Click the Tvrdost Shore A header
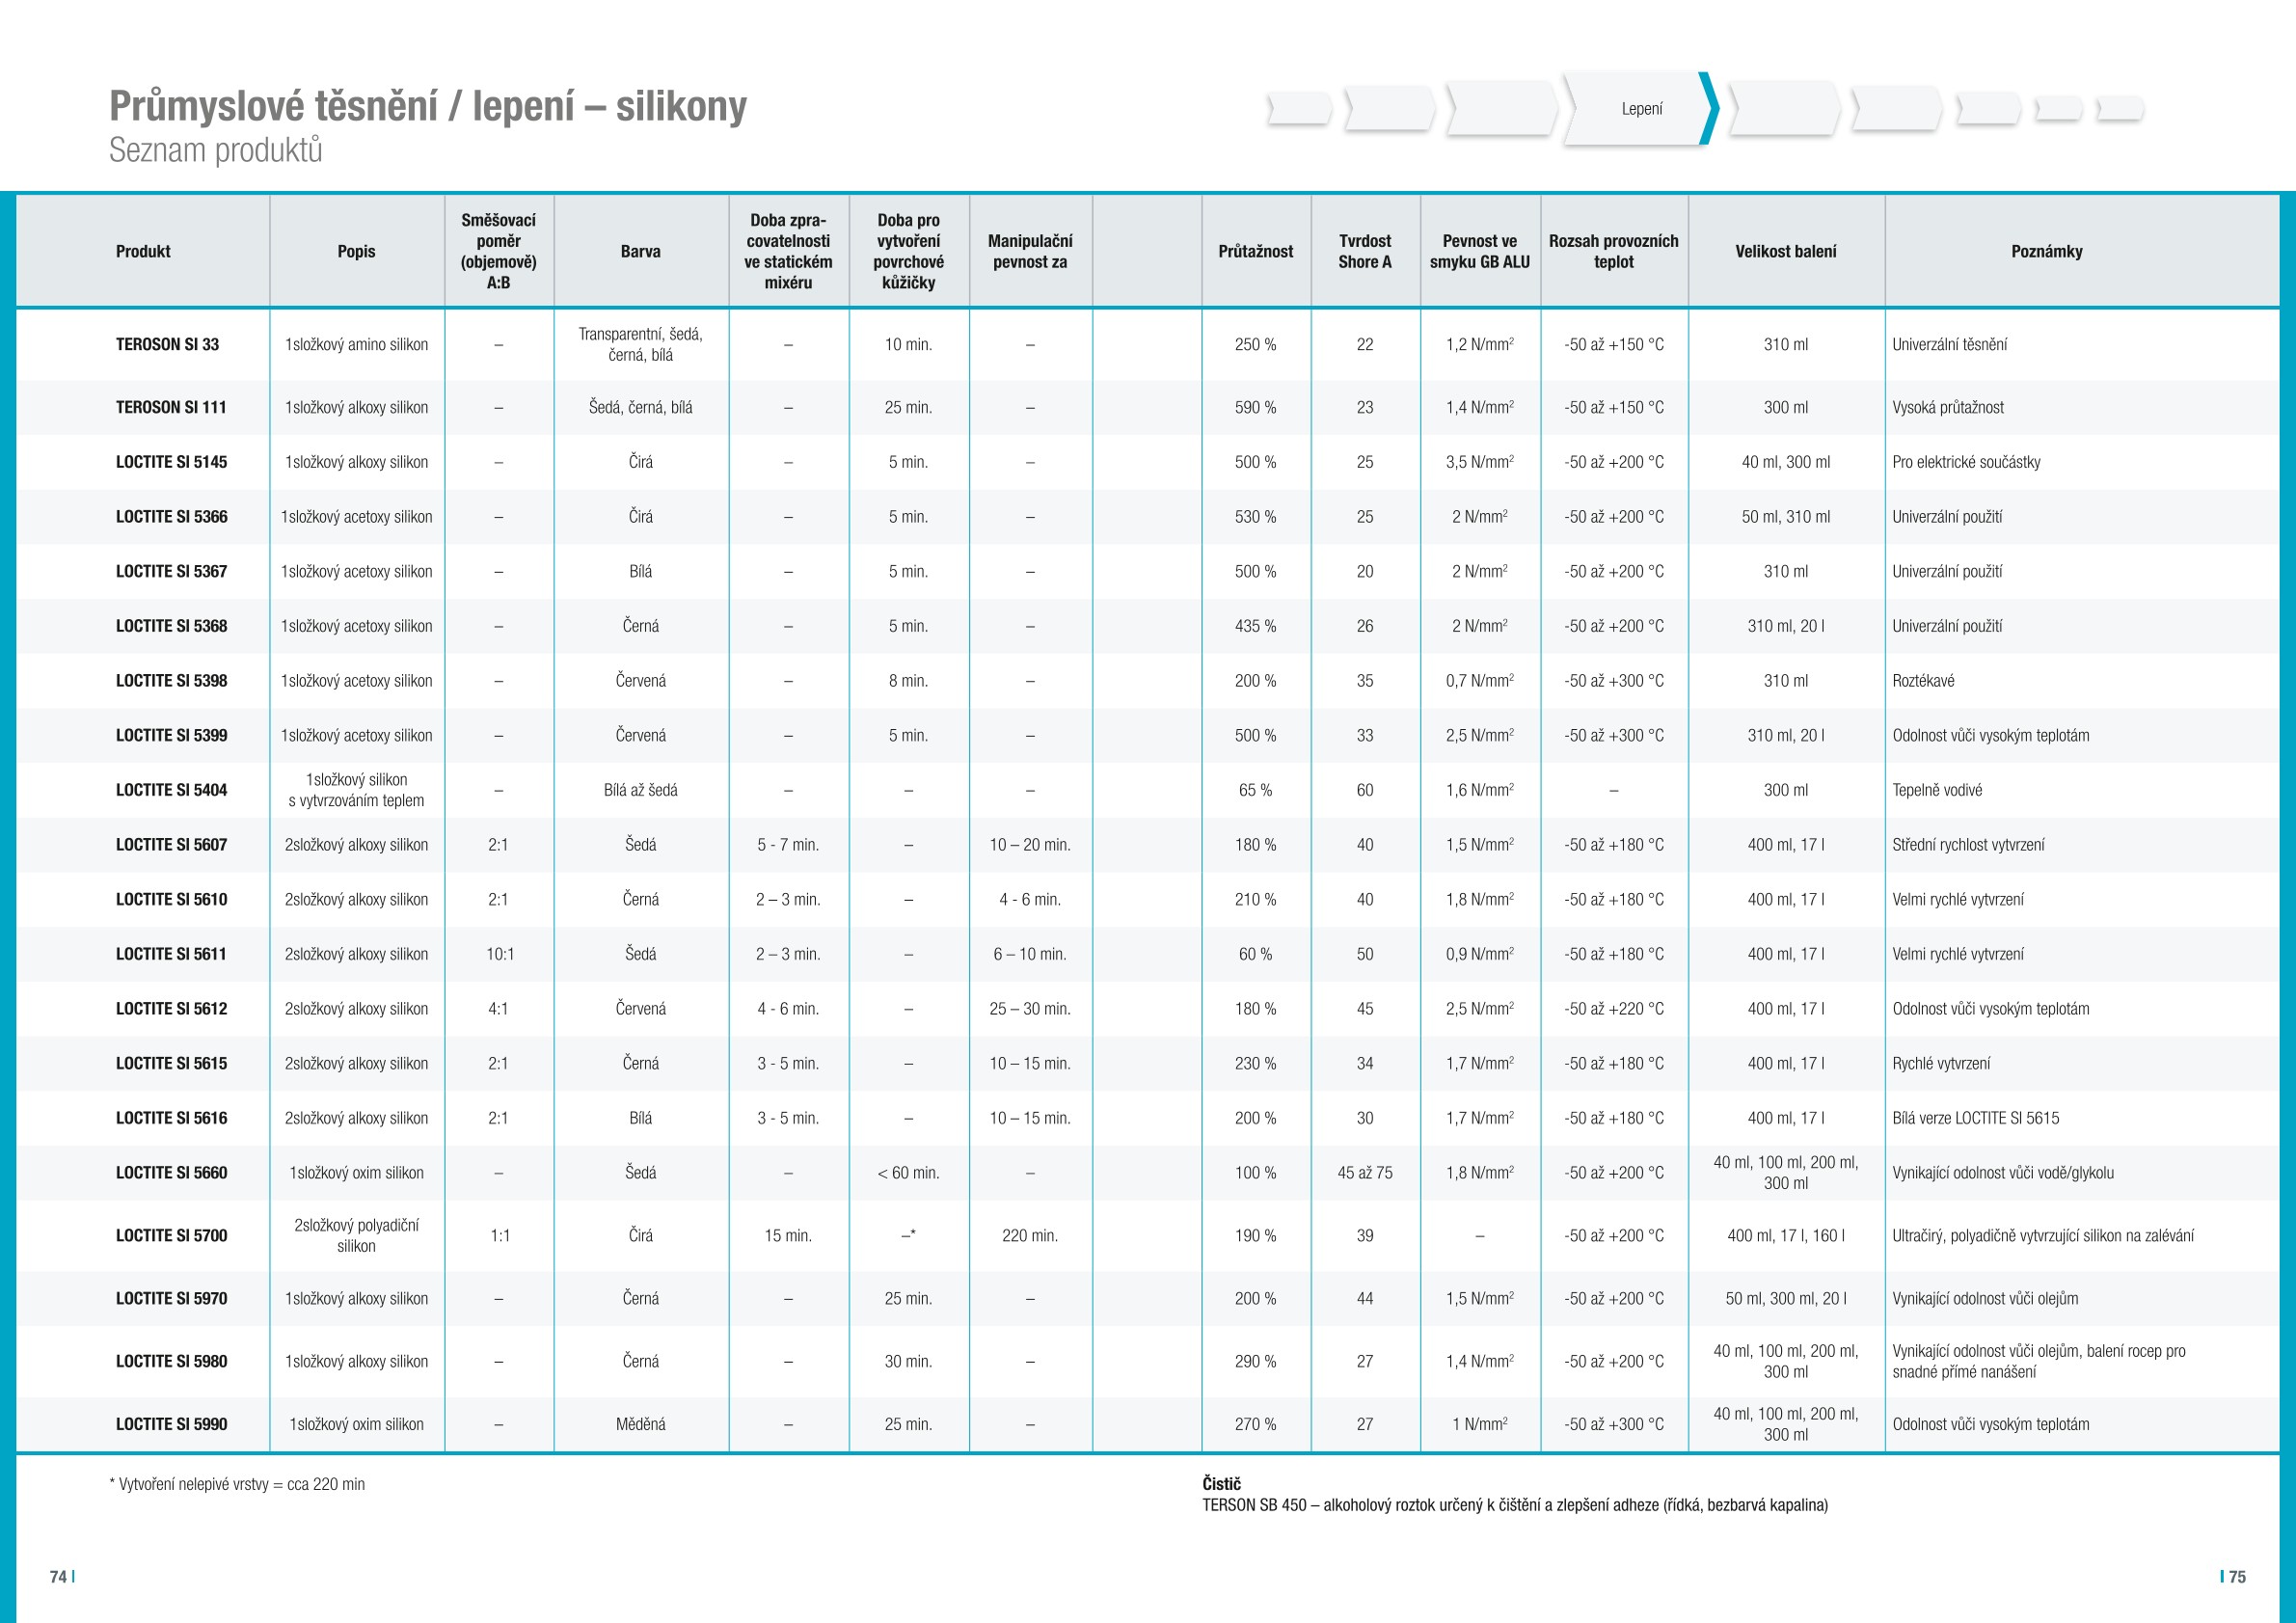This screenshot has height=1623, width=2296. click(1365, 252)
